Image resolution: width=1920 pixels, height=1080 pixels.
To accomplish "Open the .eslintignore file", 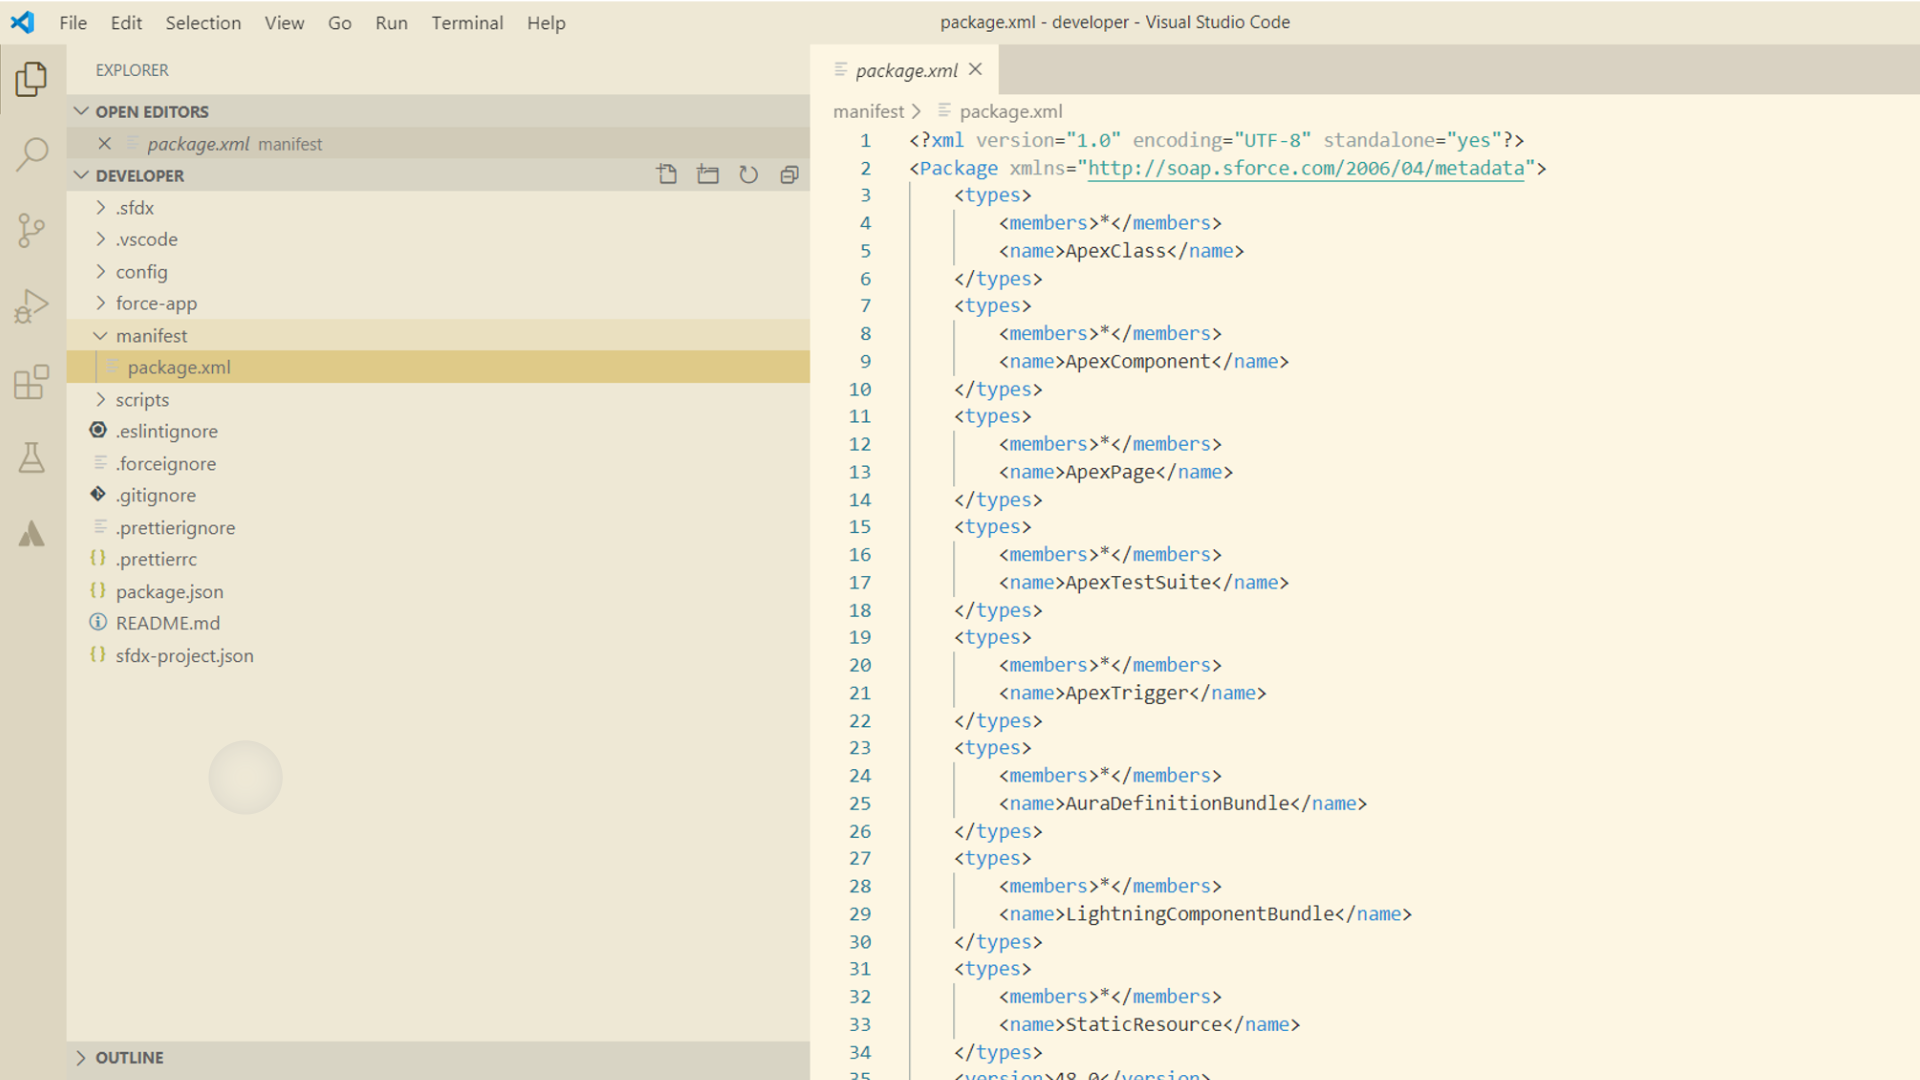I will tap(439, 431).
